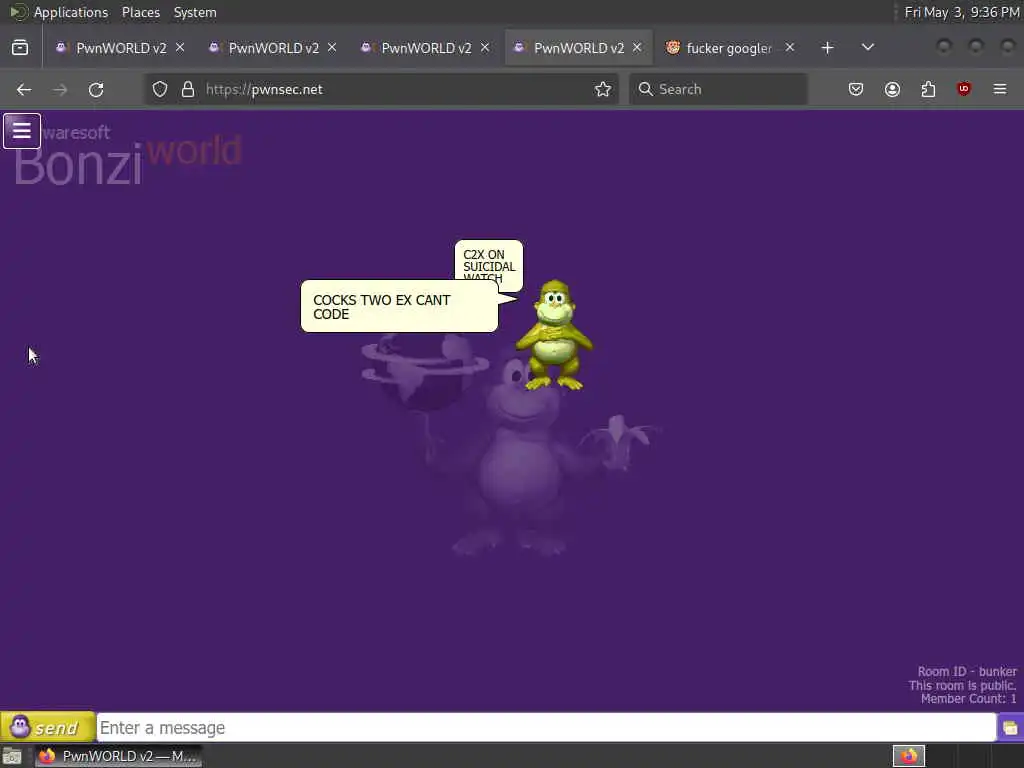Viewport: 1024px width, 768px height.
Task: Click the Enter a message field
Action: [x=546, y=728]
